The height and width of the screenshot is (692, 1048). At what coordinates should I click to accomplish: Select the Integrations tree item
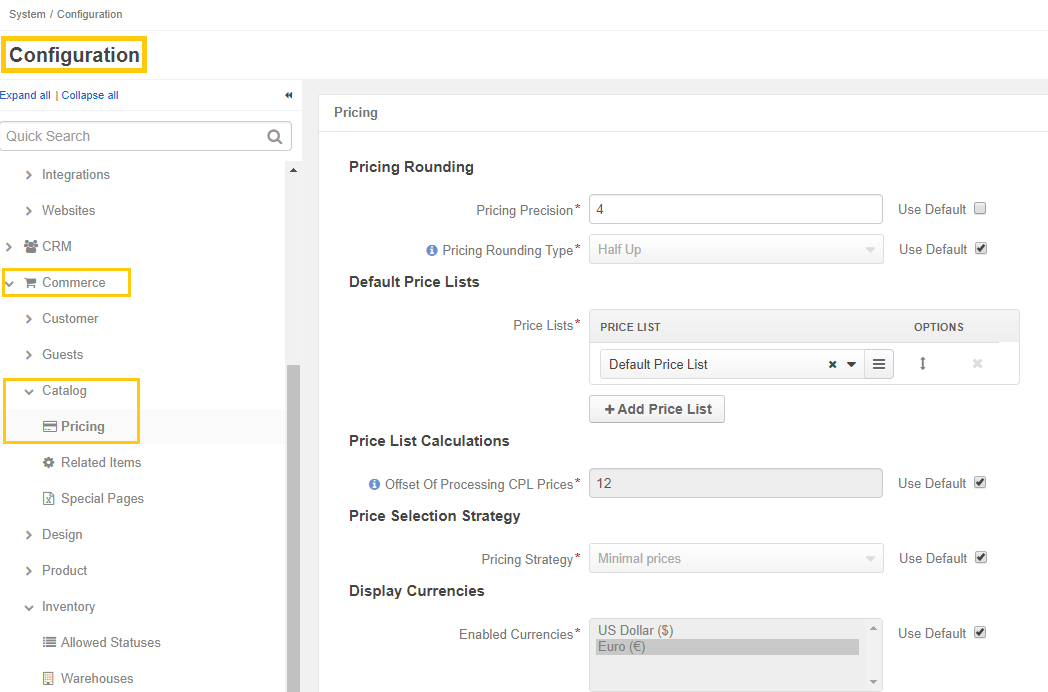[x=76, y=175]
